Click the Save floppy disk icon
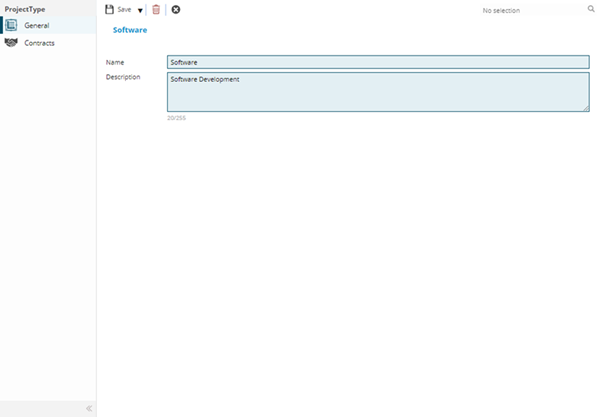Image resolution: width=600 pixels, height=417 pixels. pyautogui.click(x=110, y=9)
